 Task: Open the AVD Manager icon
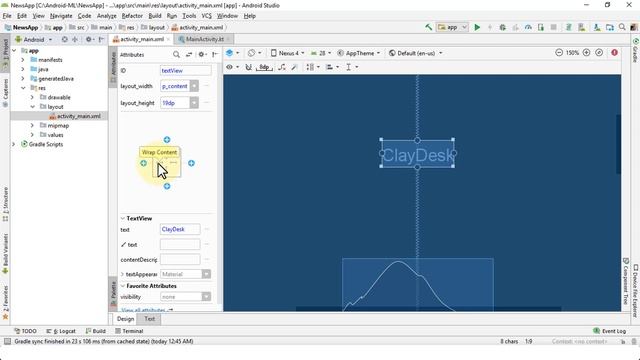tap(582, 27)
